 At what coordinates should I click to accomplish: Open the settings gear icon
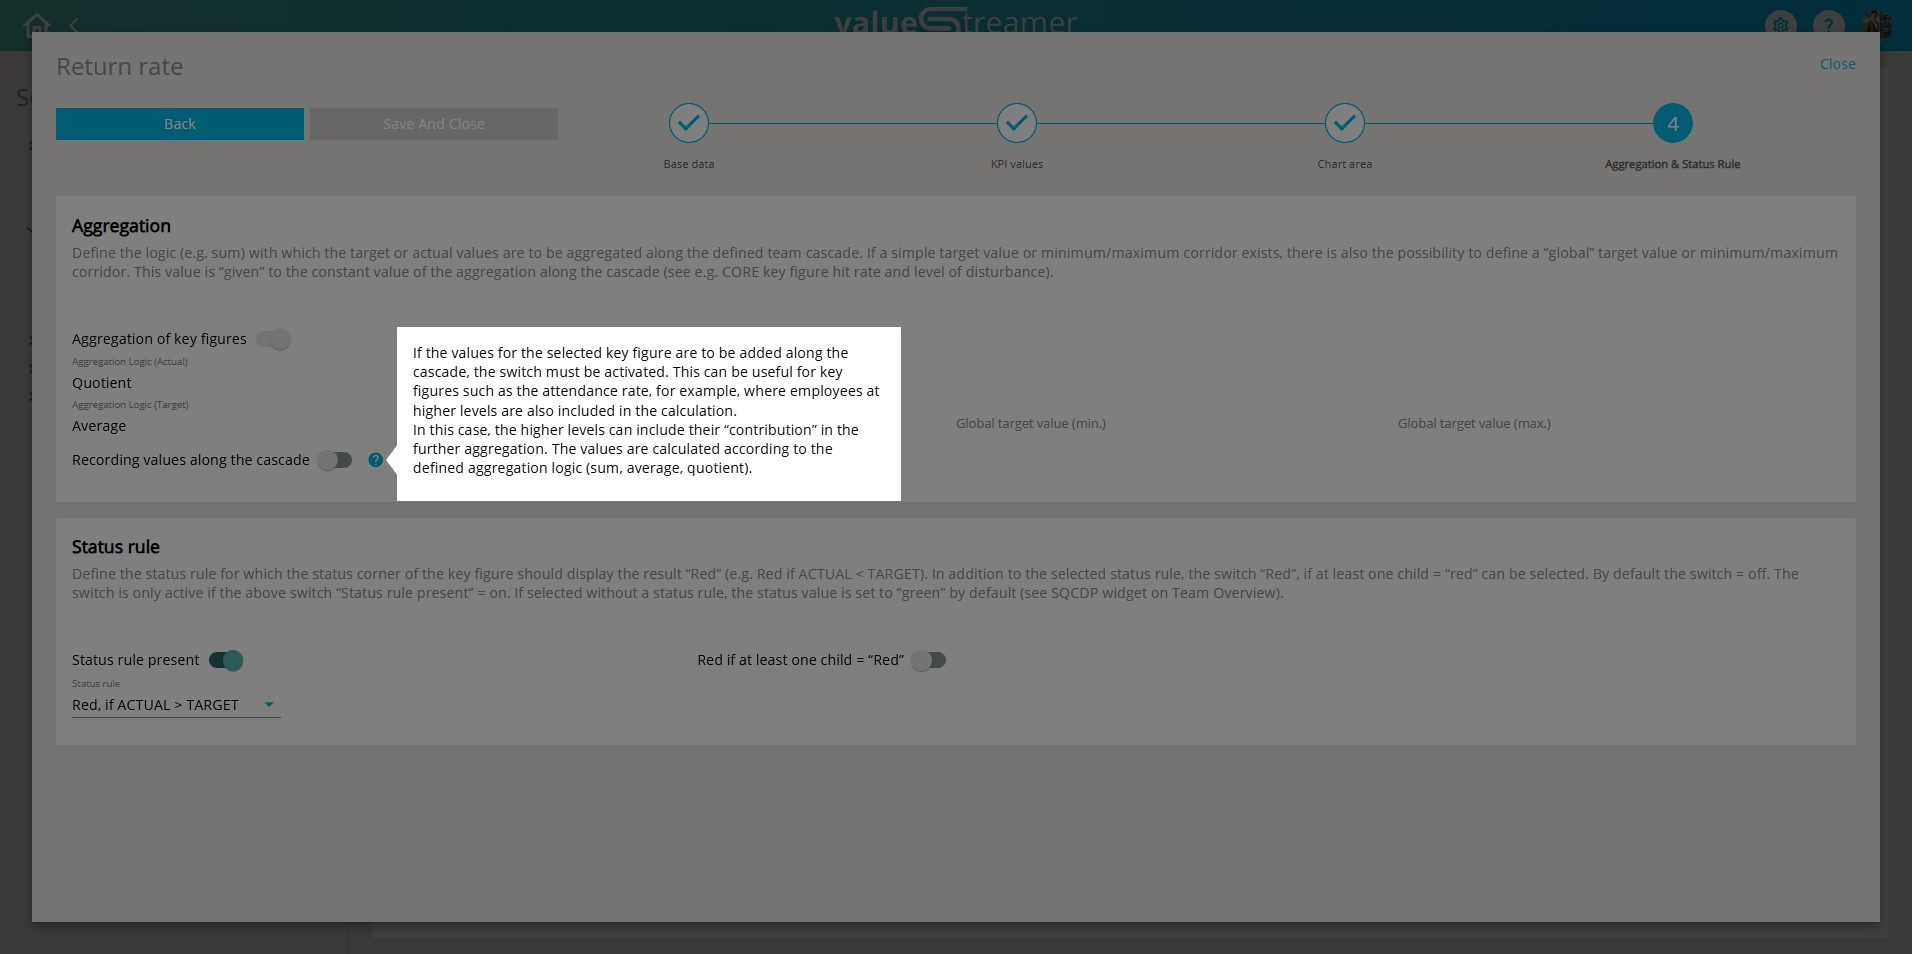[x=1780, y=24]
